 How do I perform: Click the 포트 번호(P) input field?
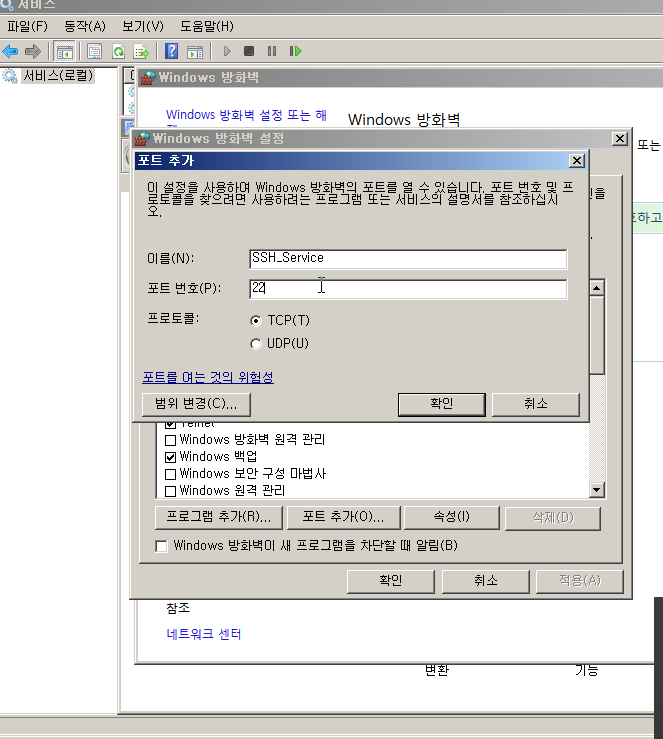[x=408, y=289]
